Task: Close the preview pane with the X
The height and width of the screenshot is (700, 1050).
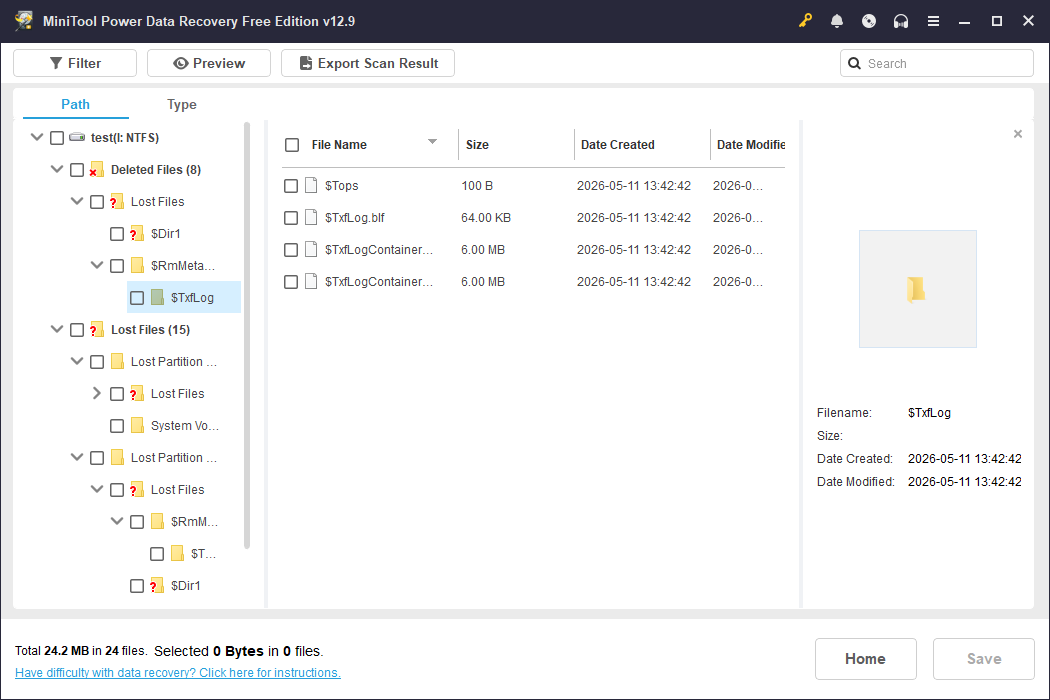Action: click(1017, 134)
